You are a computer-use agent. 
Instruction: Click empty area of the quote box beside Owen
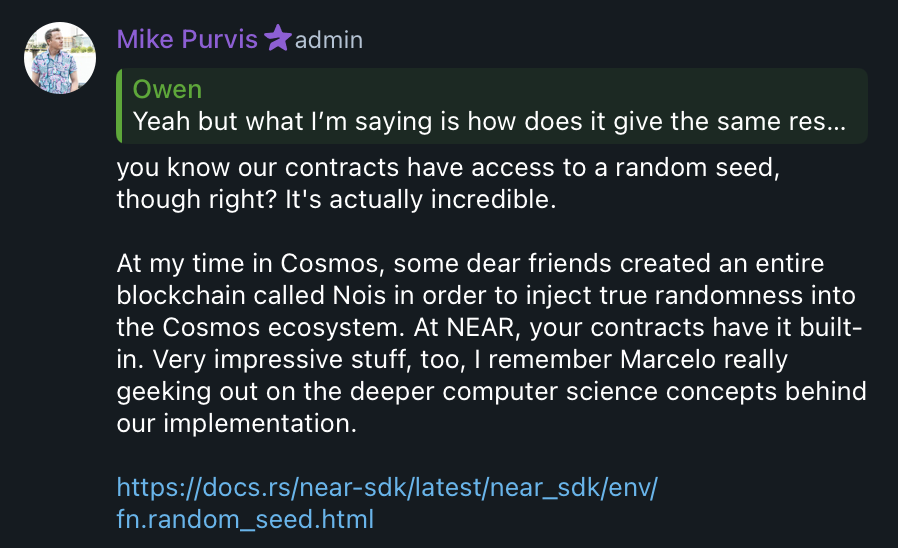pyautogui.click(x=533, y=89)
